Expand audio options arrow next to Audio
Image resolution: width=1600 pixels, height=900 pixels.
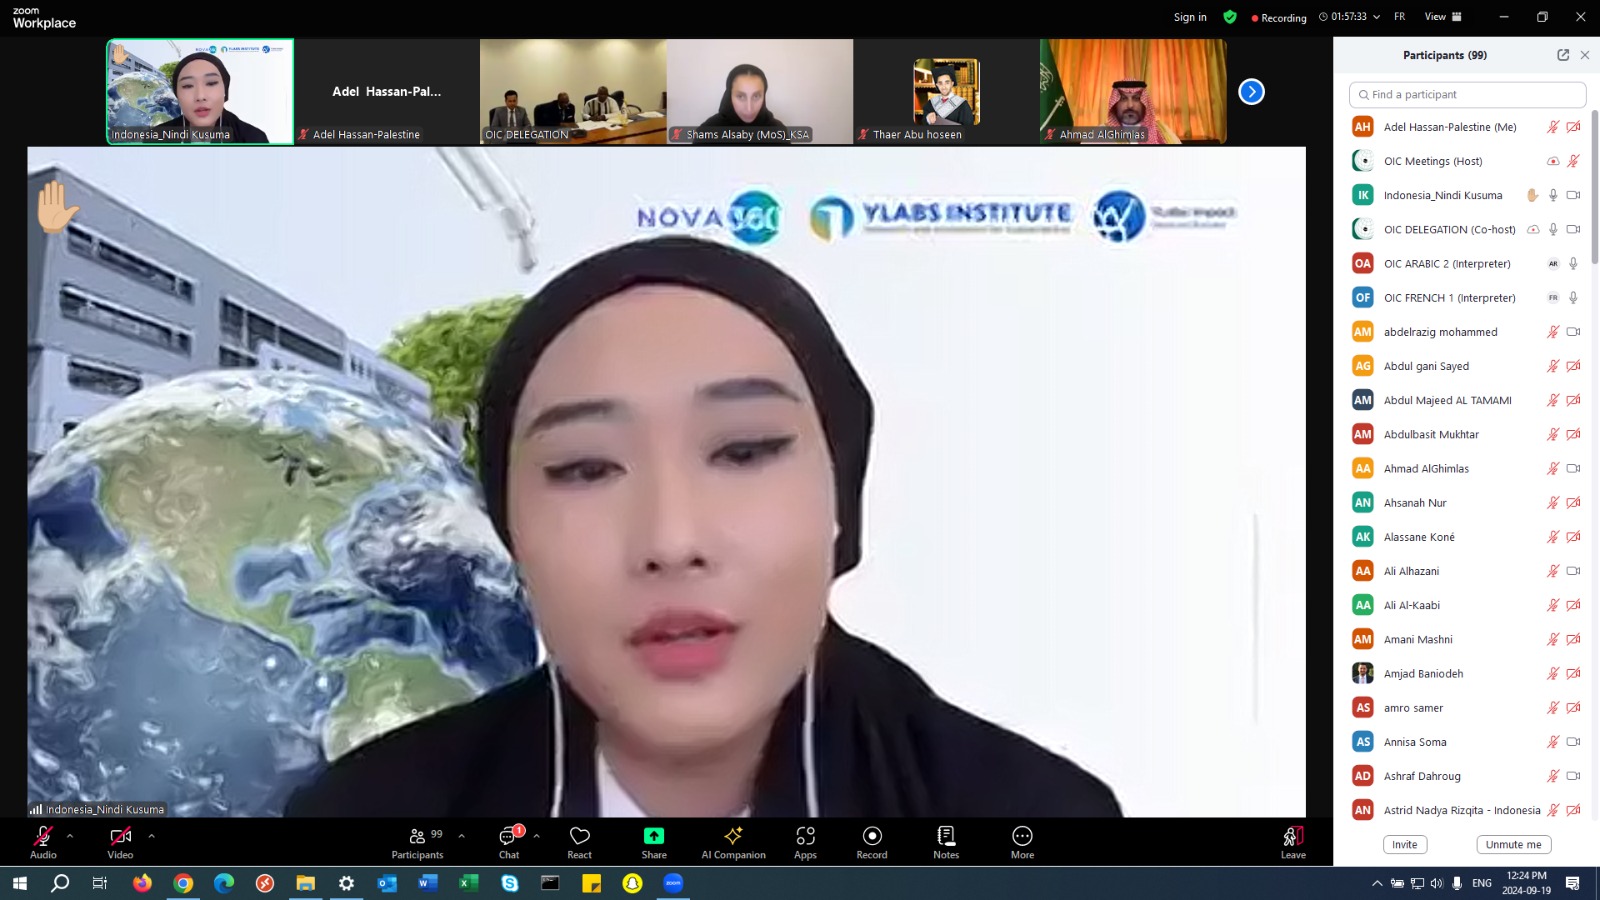coord(70,835)
